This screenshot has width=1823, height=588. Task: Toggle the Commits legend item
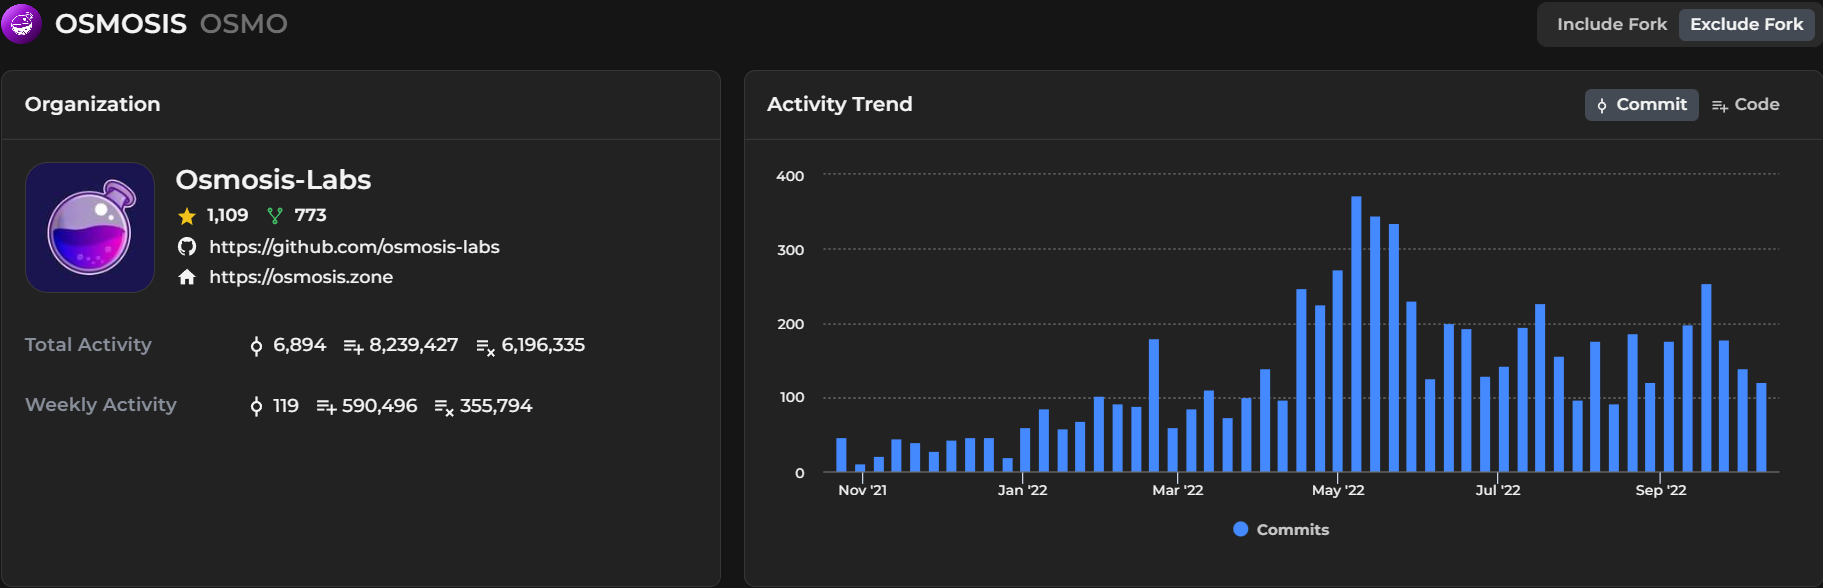[1281, 529]
